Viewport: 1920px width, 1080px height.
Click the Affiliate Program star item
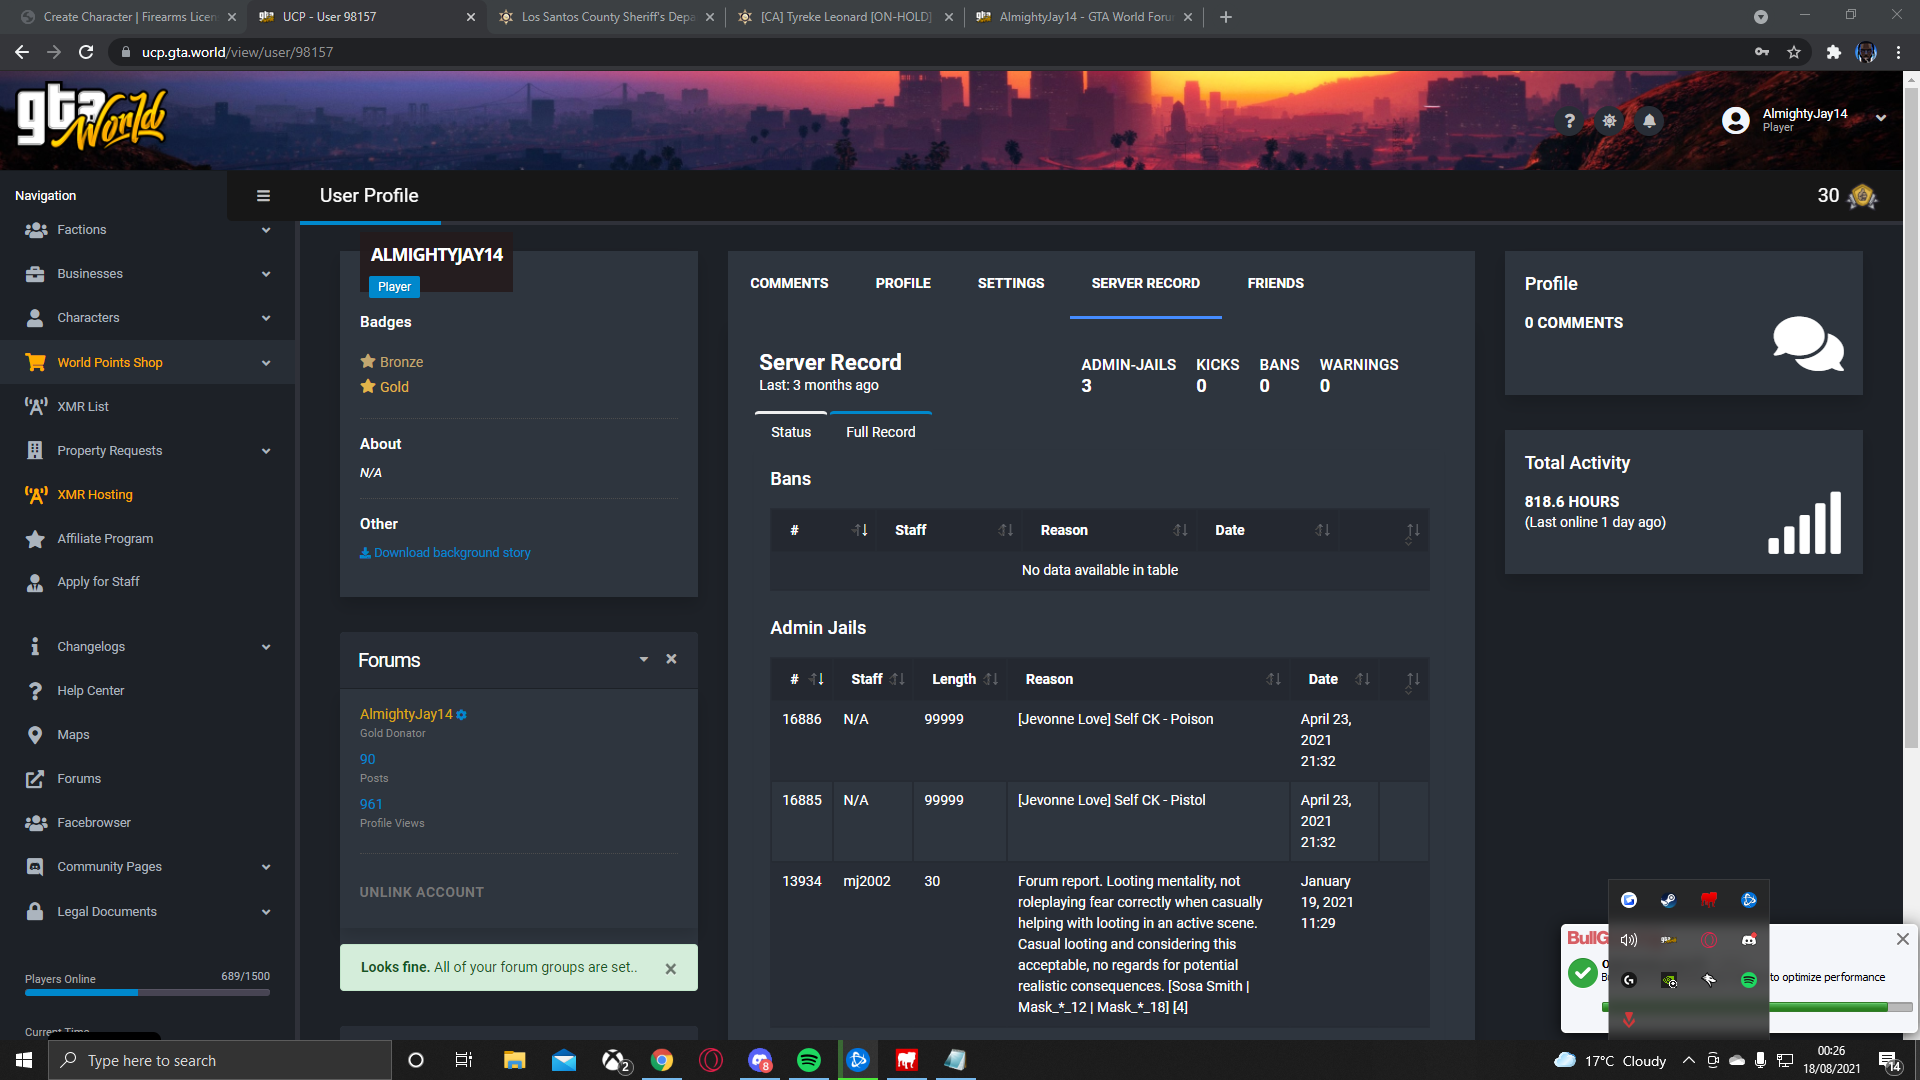click(x=105, y=539)
